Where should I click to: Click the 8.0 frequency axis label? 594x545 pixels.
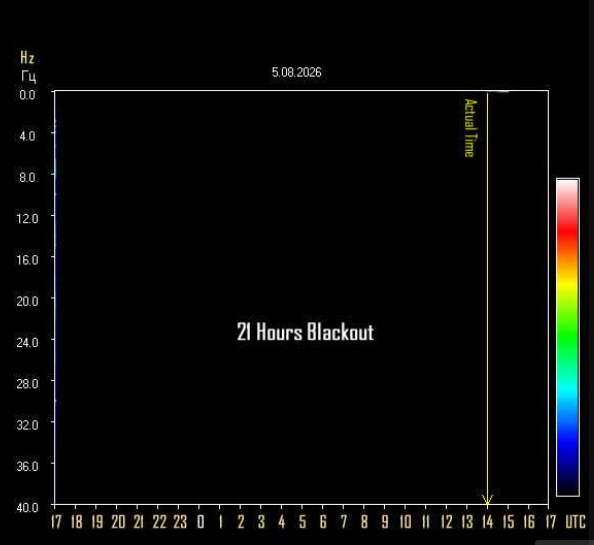[27, 177]
